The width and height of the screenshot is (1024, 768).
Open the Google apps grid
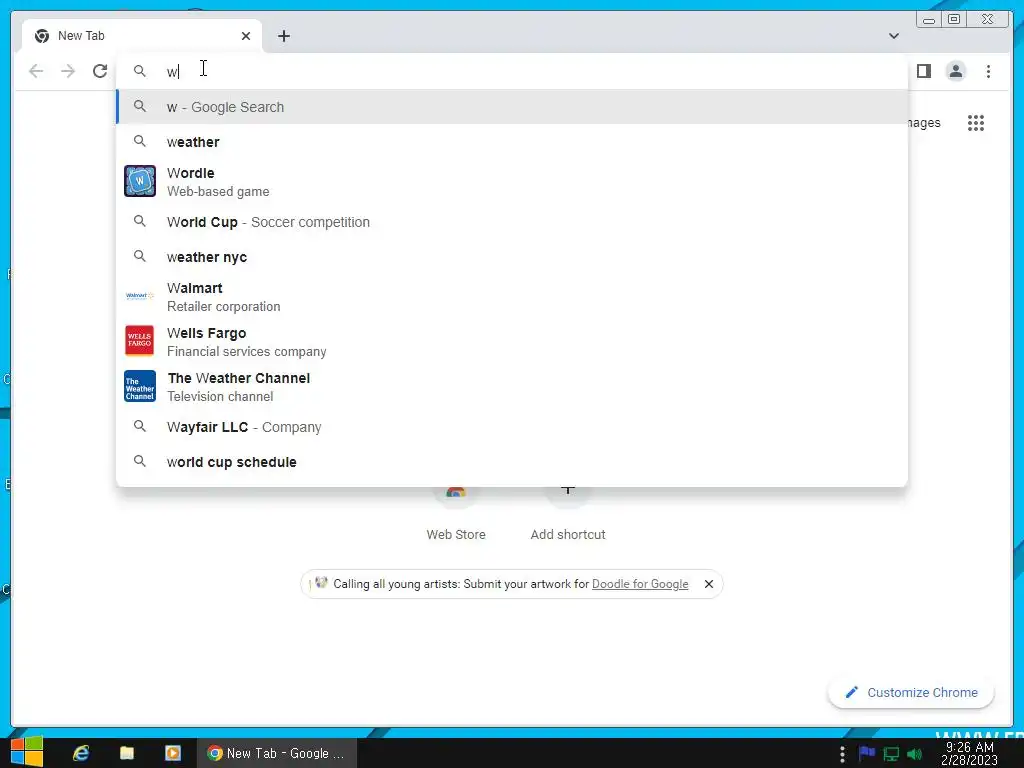coord(976,123)
